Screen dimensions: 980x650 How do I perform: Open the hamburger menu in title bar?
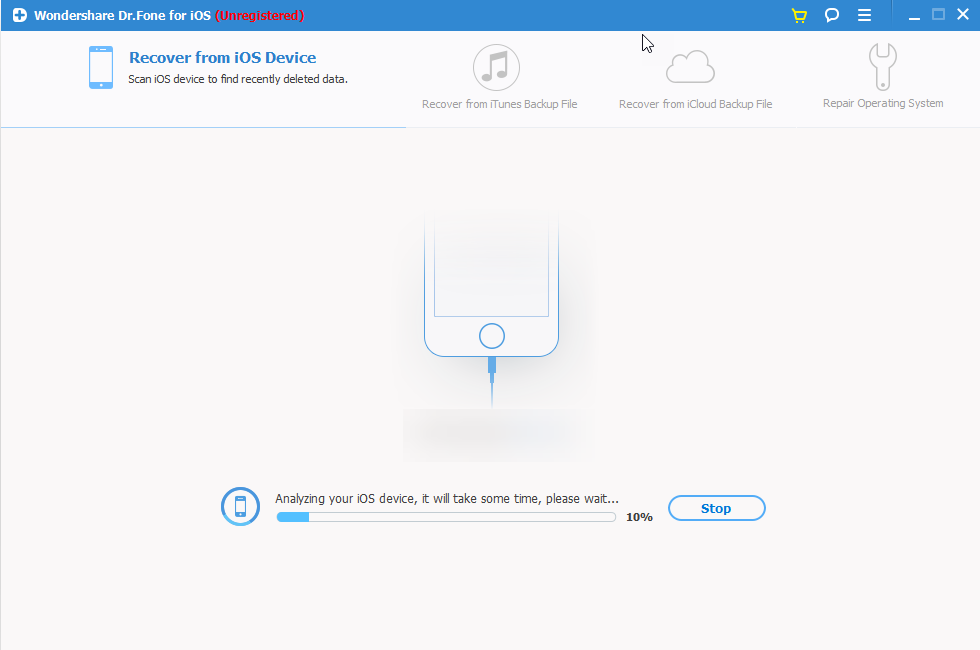[x=864, y=15]
